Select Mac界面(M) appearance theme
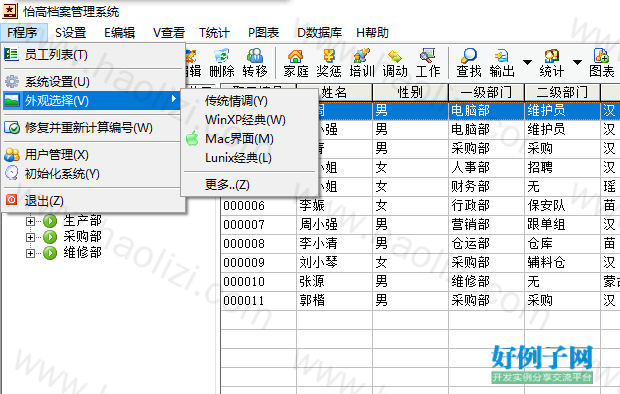620x394 pixels. click(x=250, y=139)
